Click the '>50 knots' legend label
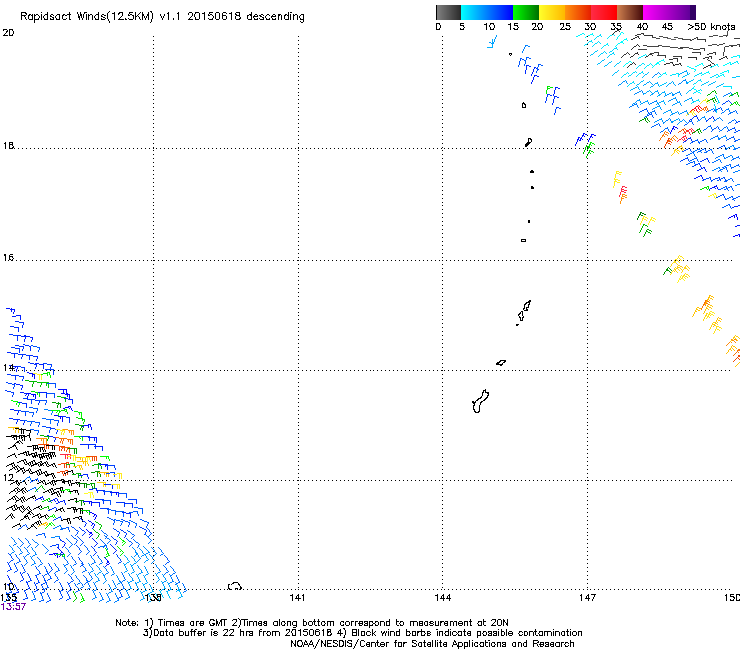This screenshot has height=650, width=740. (711, 27)
